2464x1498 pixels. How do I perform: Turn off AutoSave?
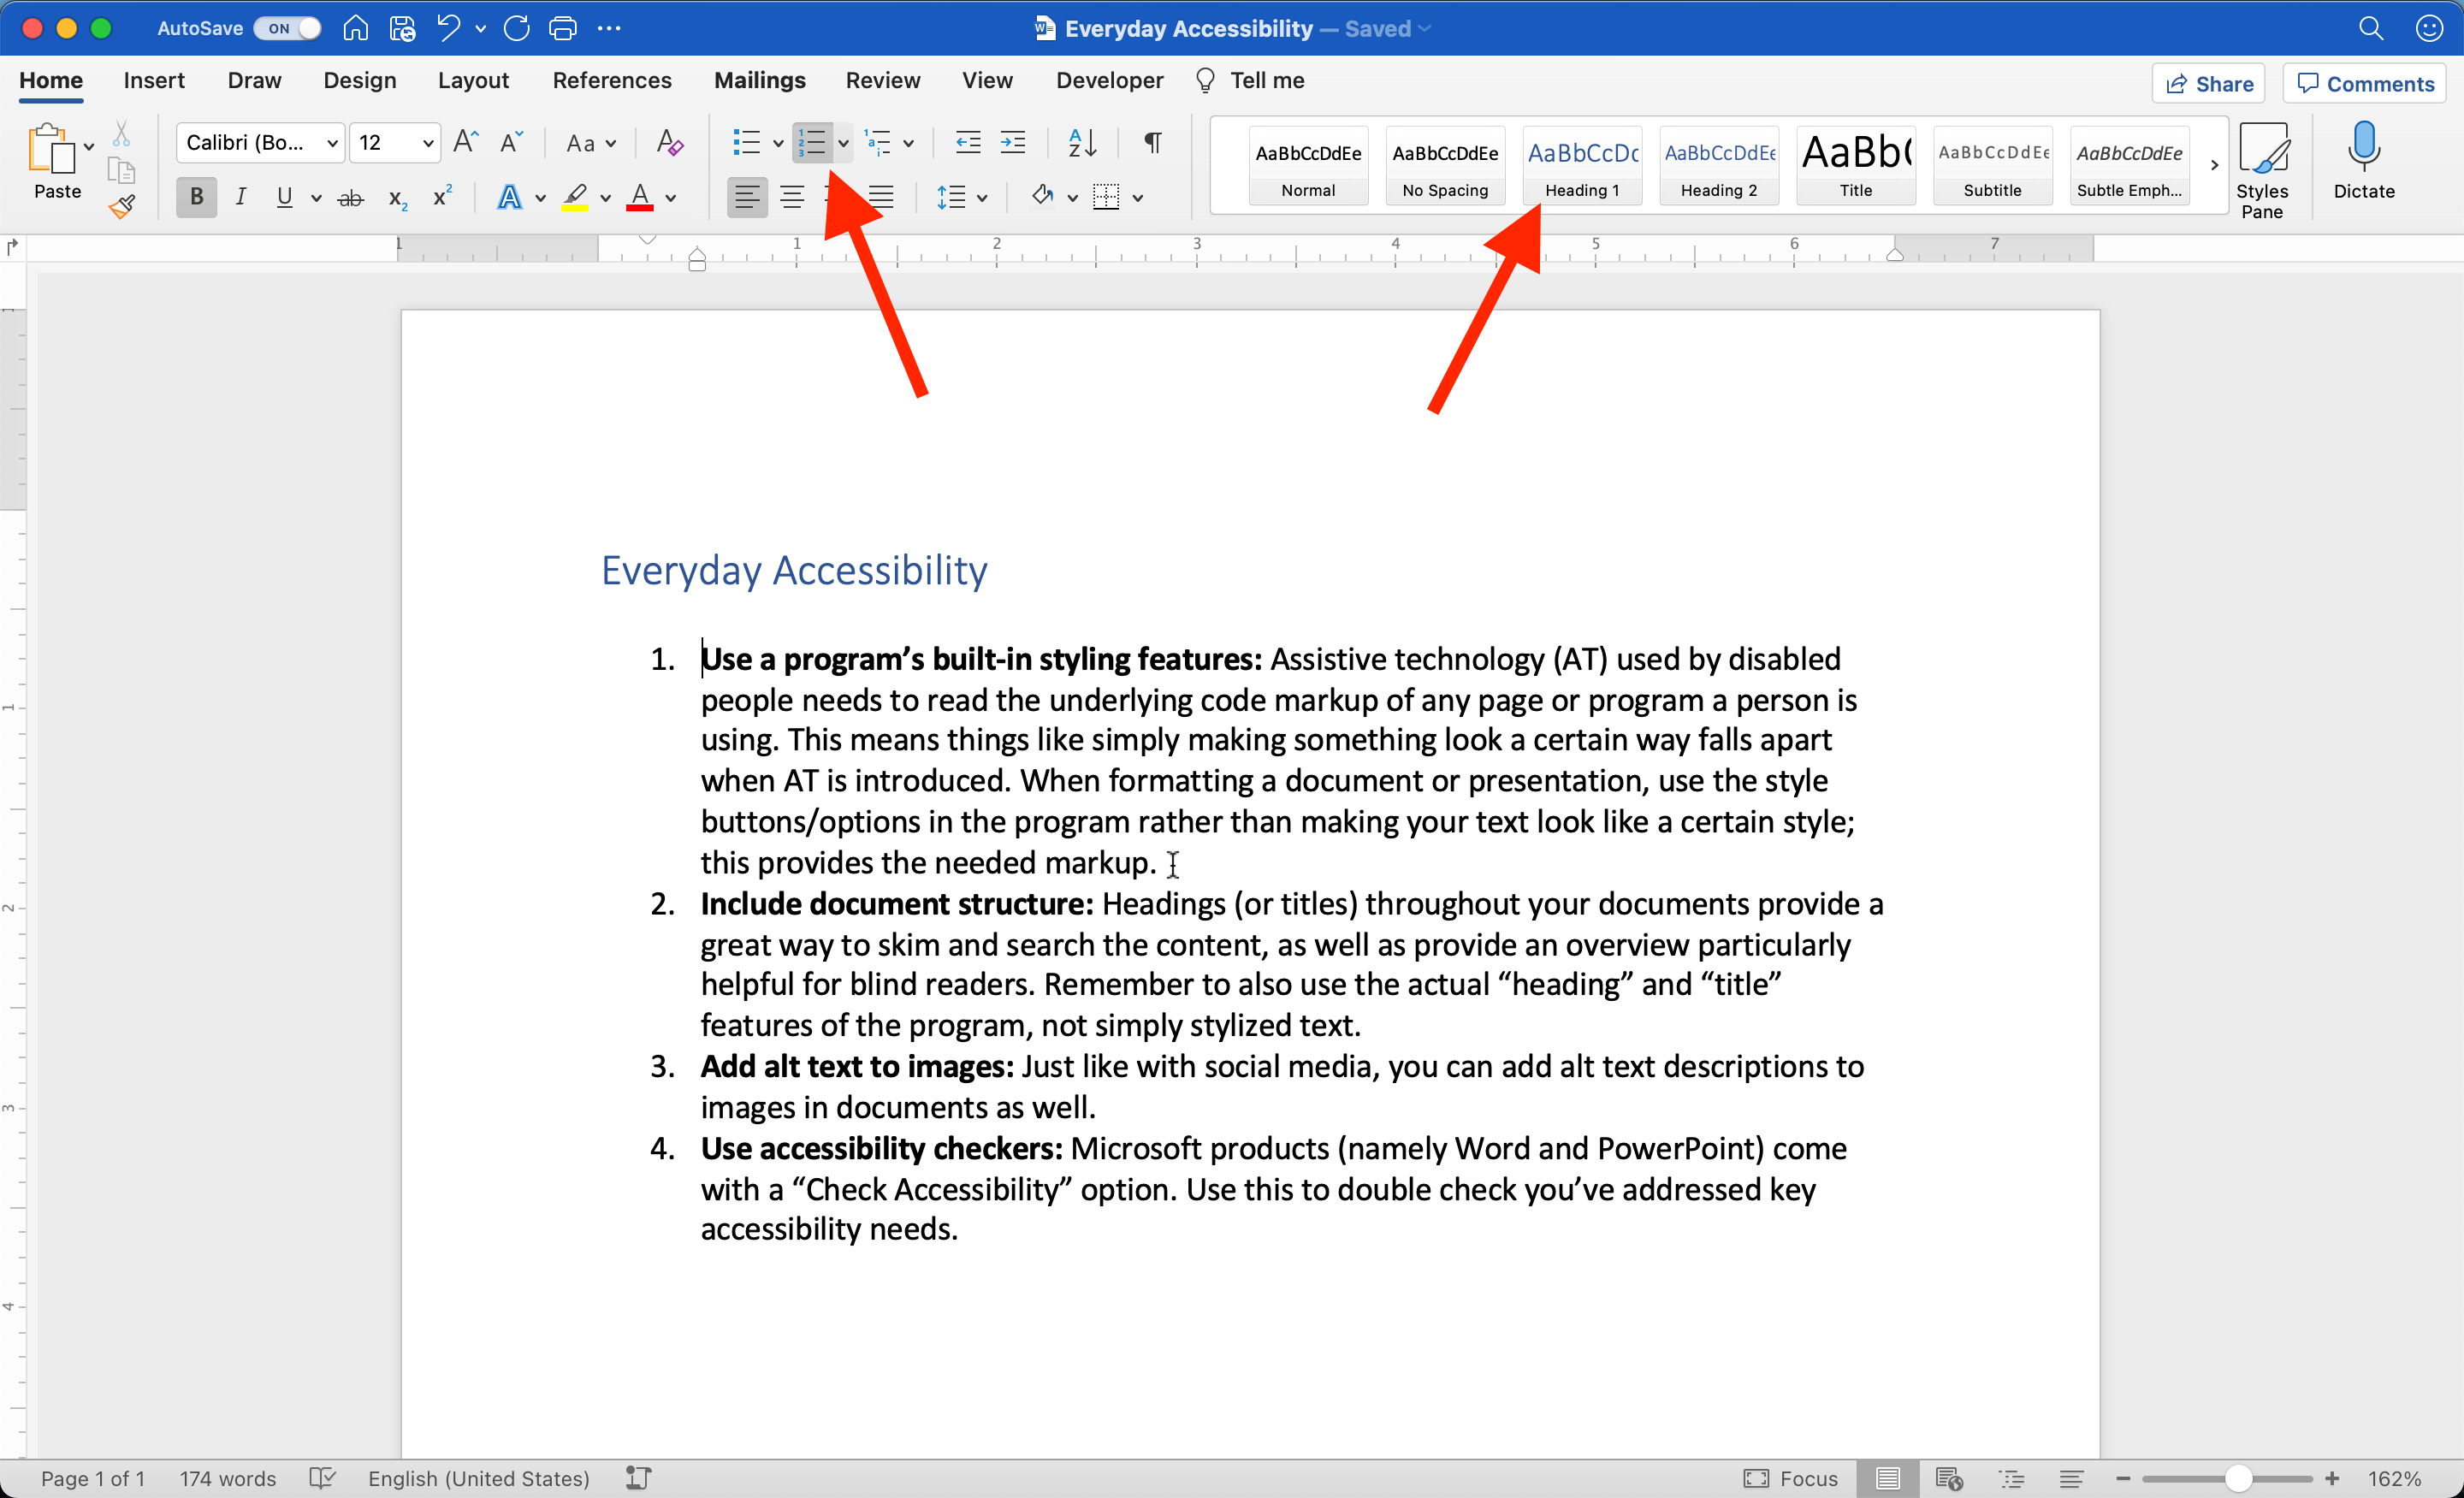click(x=287, y=28)
